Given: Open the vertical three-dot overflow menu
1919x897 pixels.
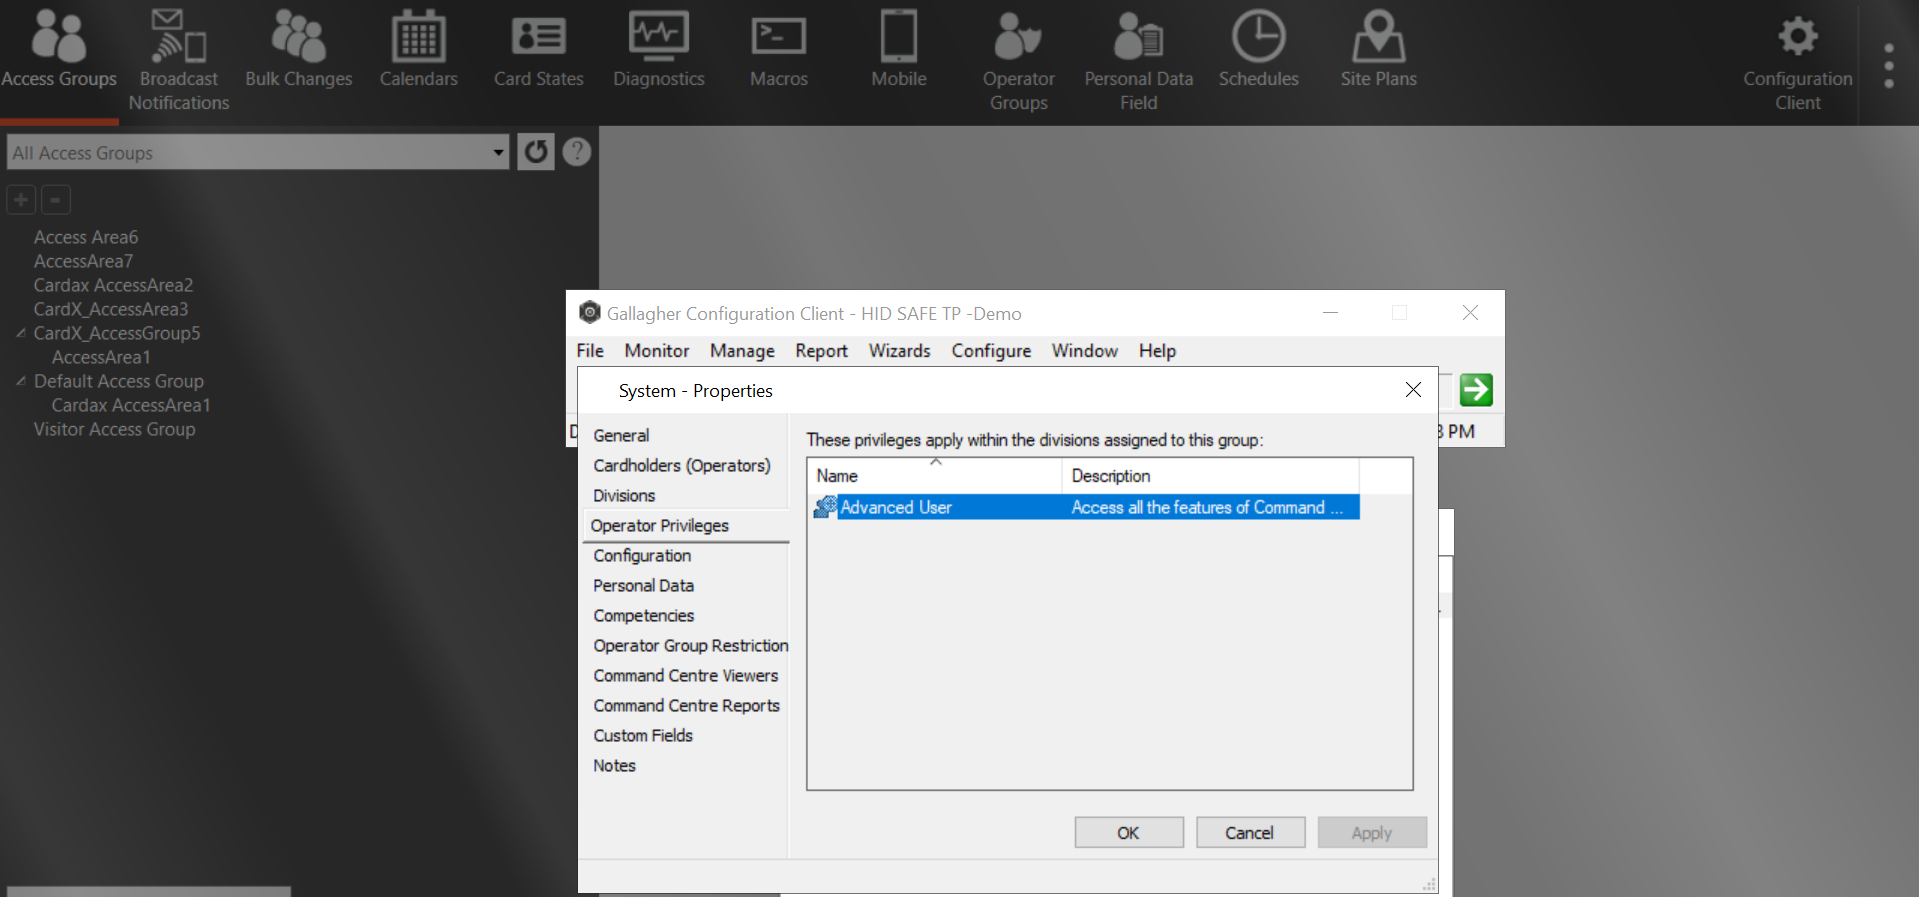Looking at the screenshot, I should click(x=1889, y=66).
